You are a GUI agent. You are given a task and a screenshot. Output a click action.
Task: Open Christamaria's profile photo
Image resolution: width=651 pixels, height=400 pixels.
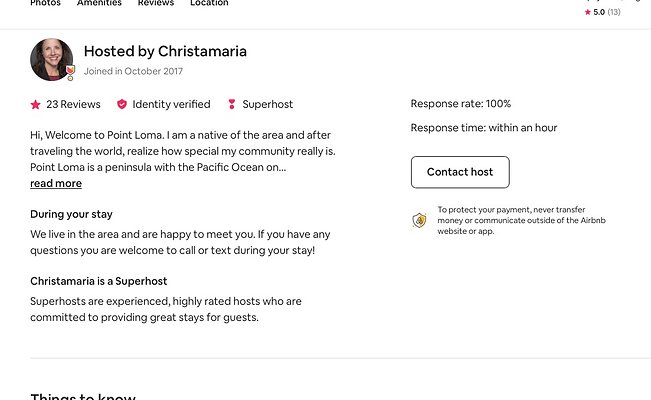(51, 59)
